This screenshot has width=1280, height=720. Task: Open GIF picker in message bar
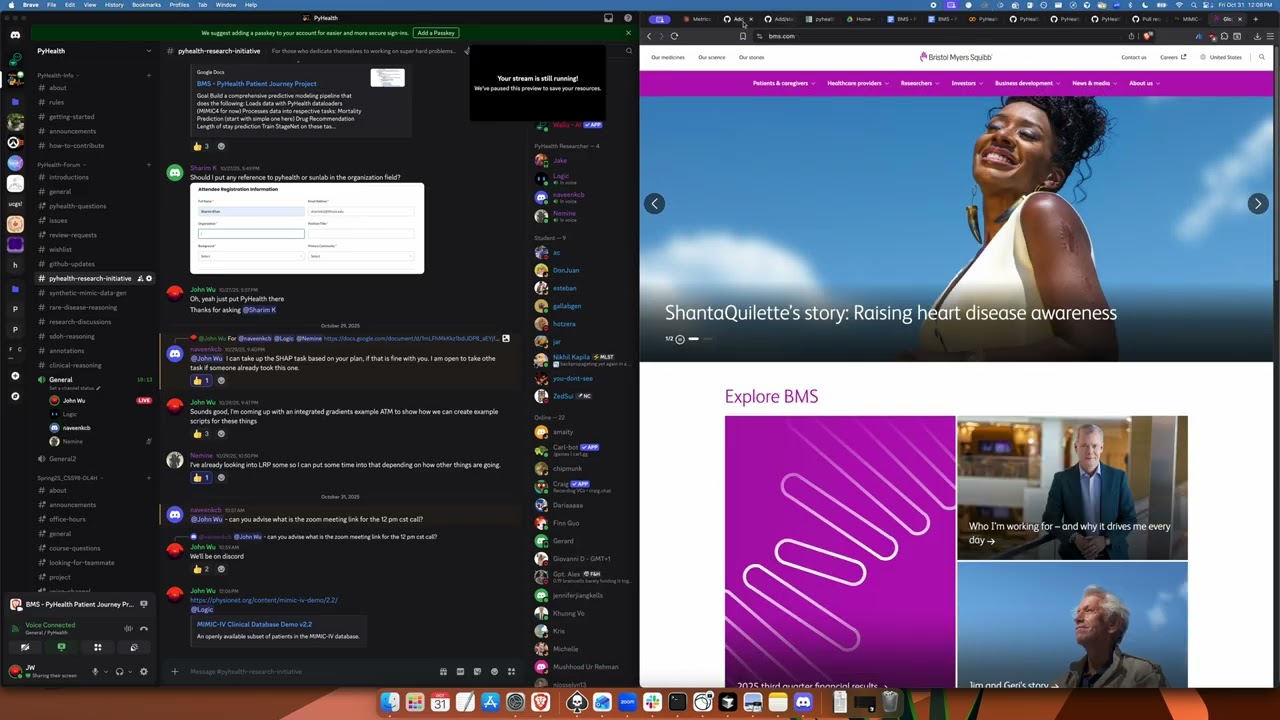pos(460,671)
